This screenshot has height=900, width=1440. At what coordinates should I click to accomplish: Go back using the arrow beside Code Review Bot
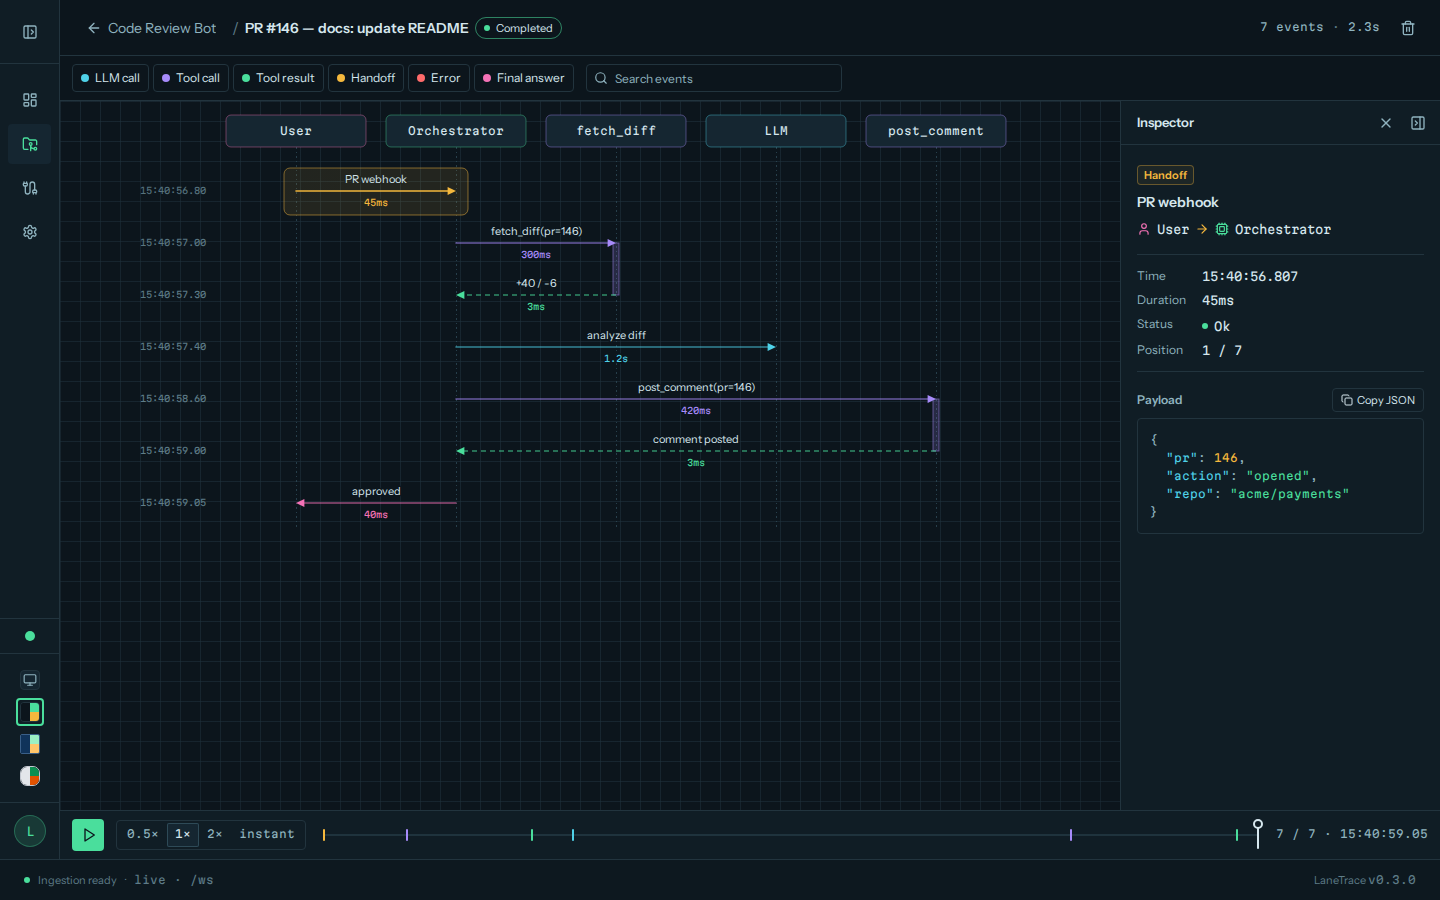pyautogui.click(x=93, y=28)
